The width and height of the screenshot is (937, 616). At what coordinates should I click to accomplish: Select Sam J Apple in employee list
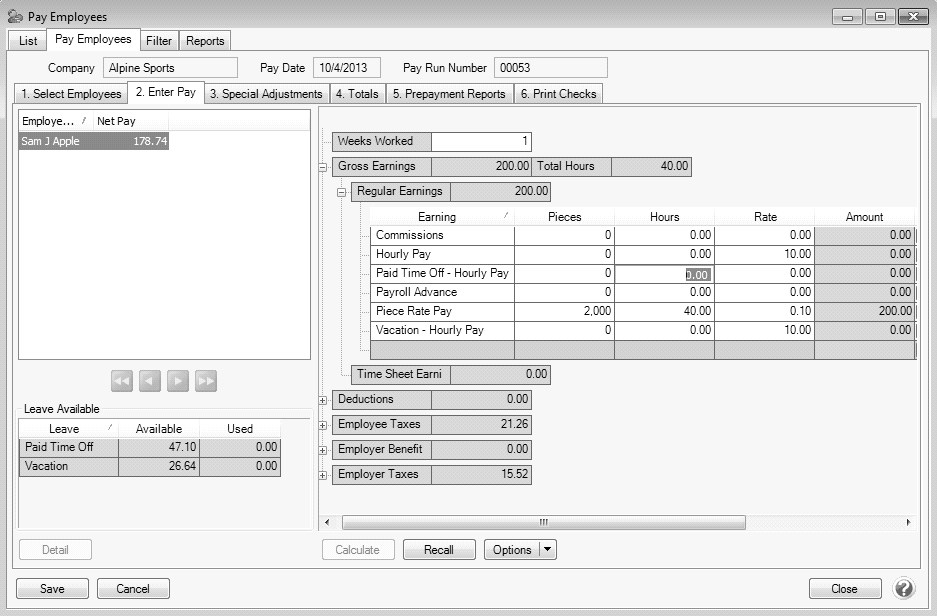click(94, 142)
